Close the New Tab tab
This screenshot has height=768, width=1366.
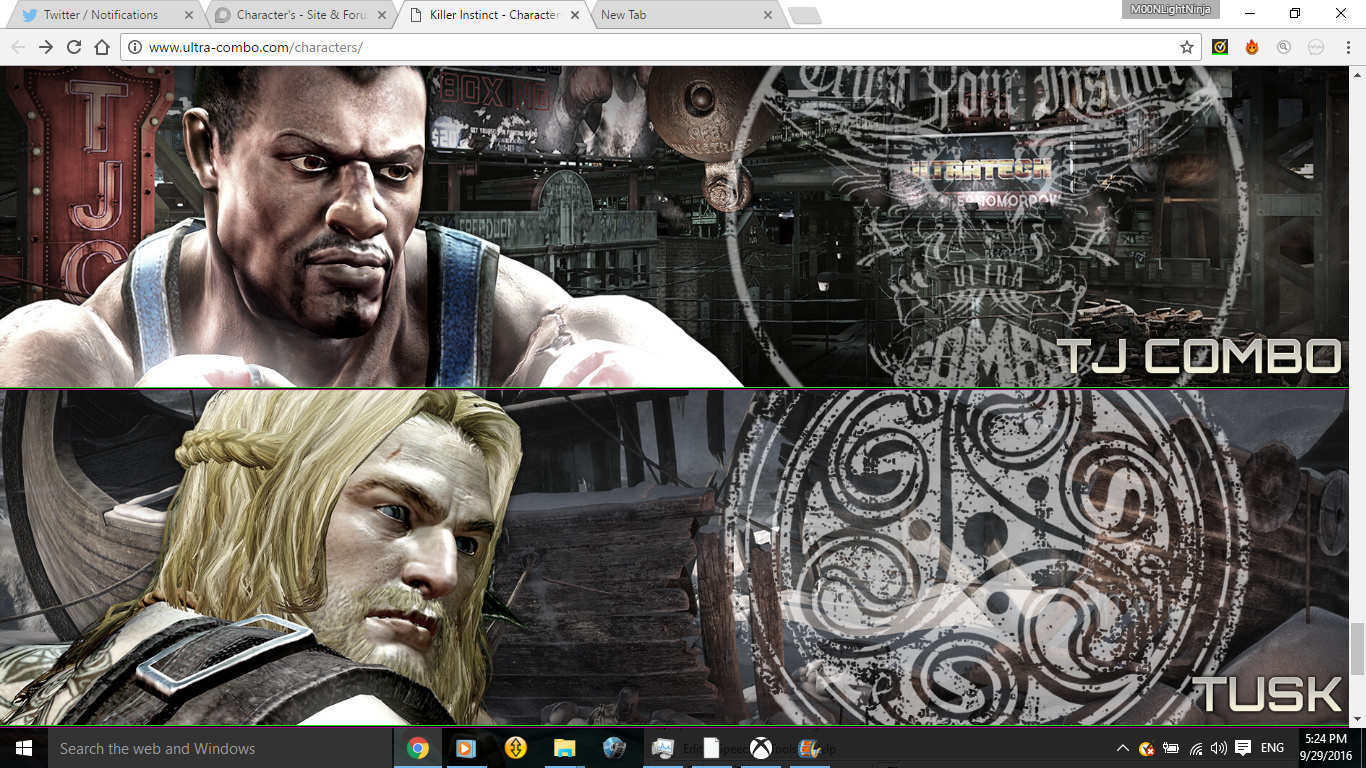coord(768,15)
